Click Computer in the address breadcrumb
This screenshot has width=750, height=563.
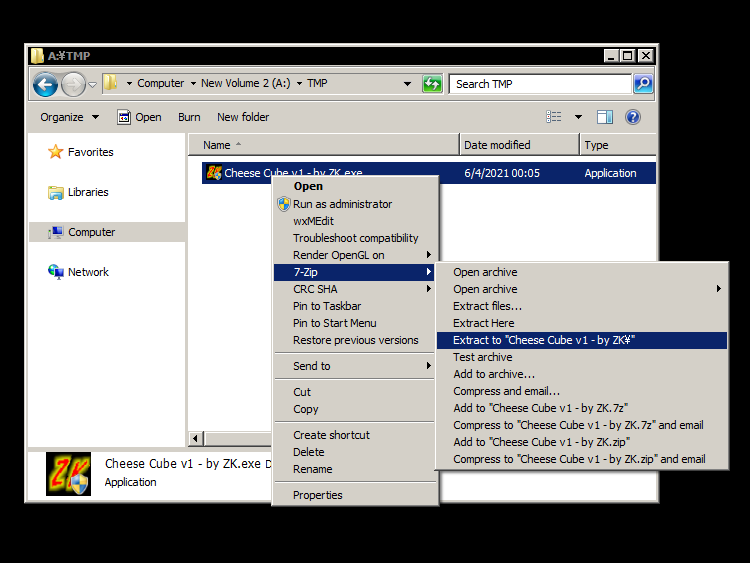(160, 83)
